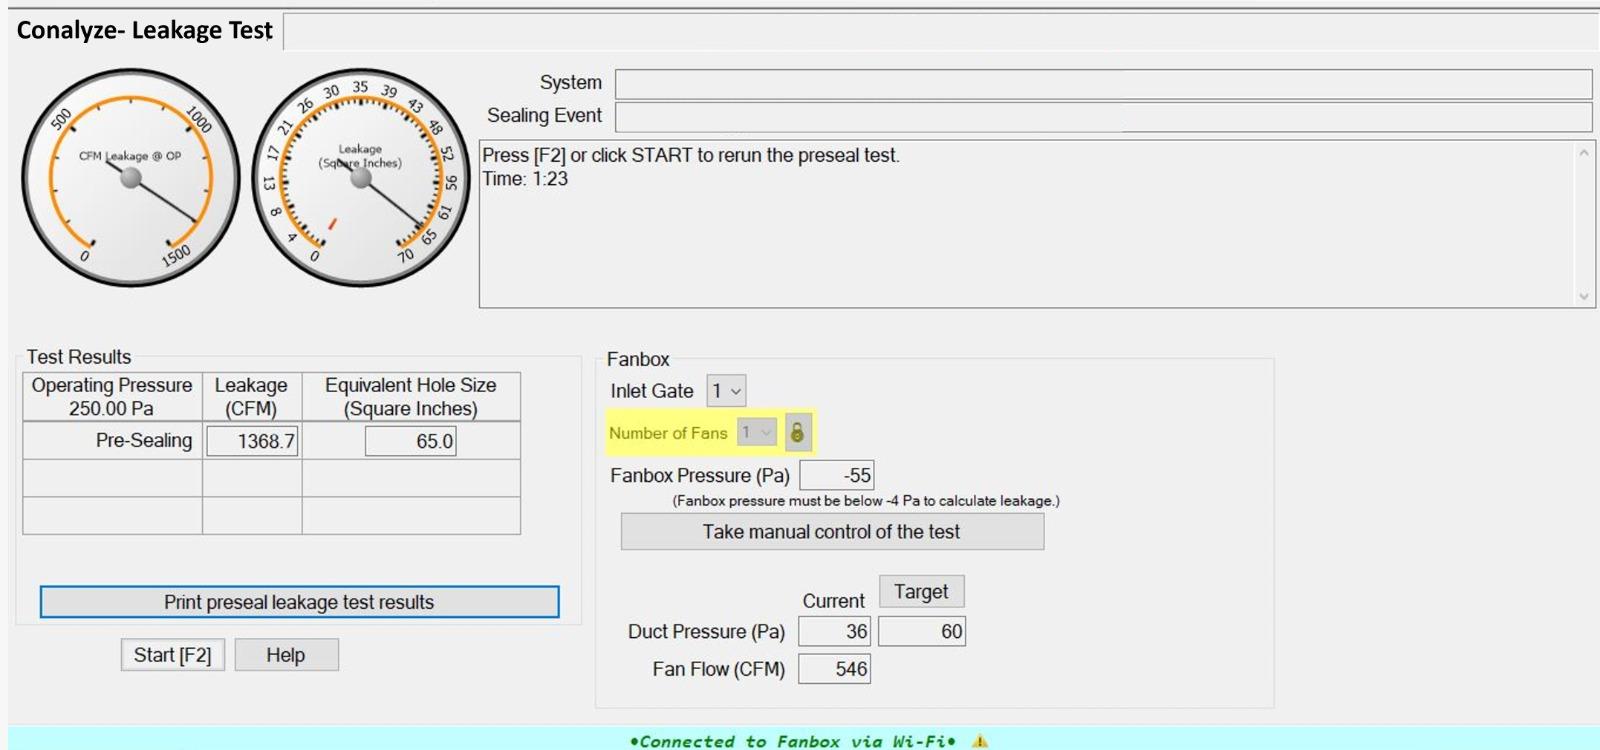Click Print preseal leakage test results
The width and height of the screenshot is (1600, 750).
(299, 602)
